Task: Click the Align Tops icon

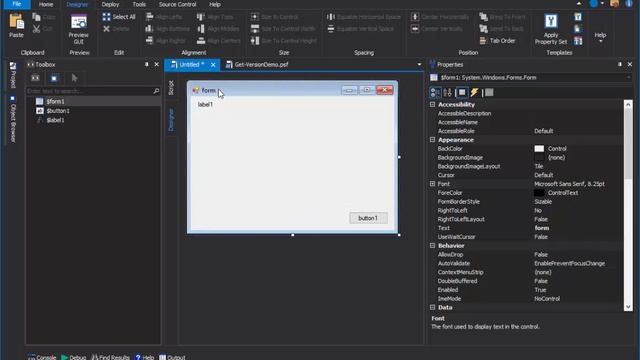Action: tap(200, 17)
